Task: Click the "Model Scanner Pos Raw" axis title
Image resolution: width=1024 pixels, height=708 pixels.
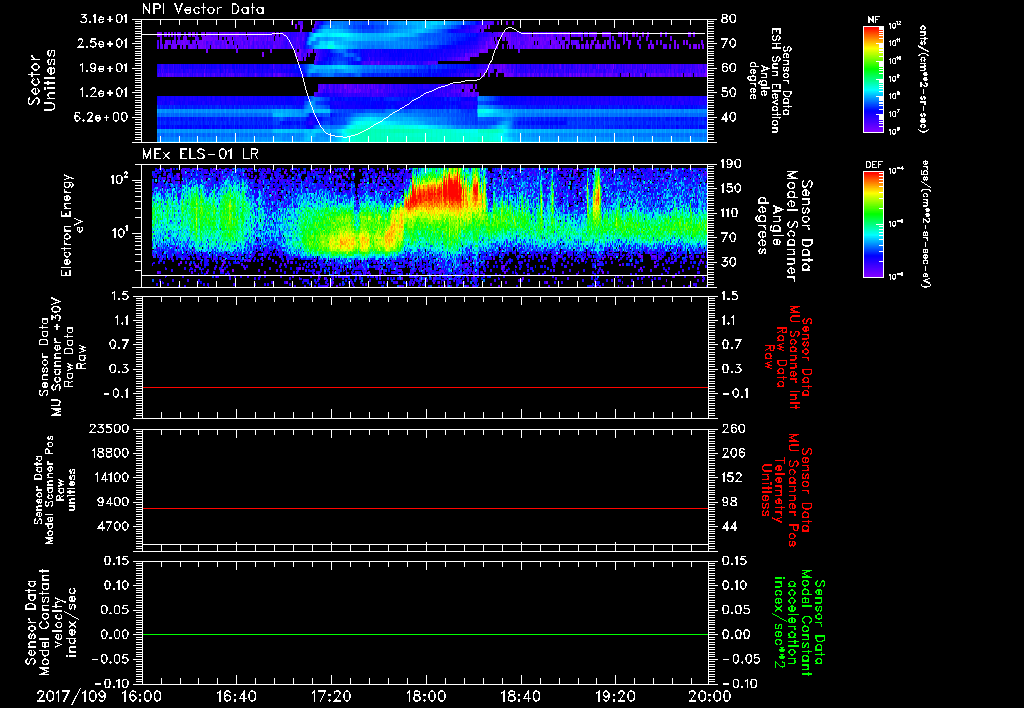Action: (x=56, y=490)
